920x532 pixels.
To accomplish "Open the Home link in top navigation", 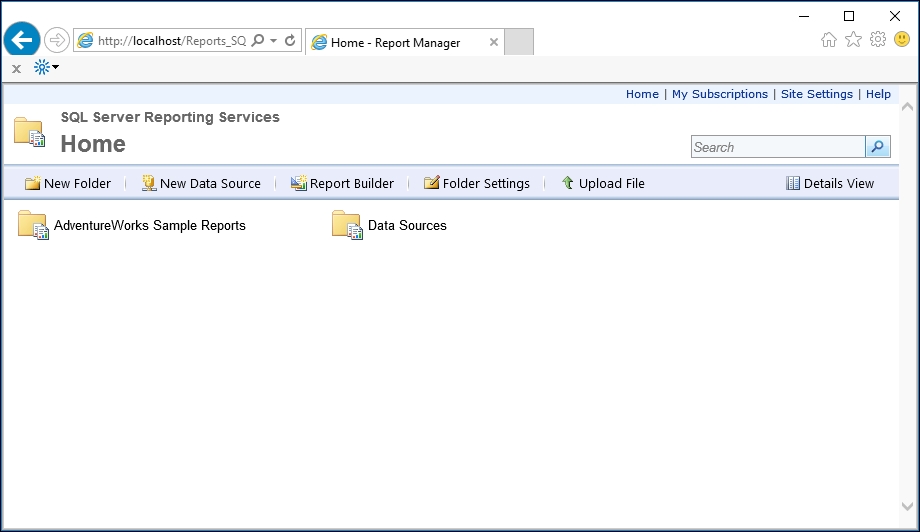I will click(x=642, y=94).
